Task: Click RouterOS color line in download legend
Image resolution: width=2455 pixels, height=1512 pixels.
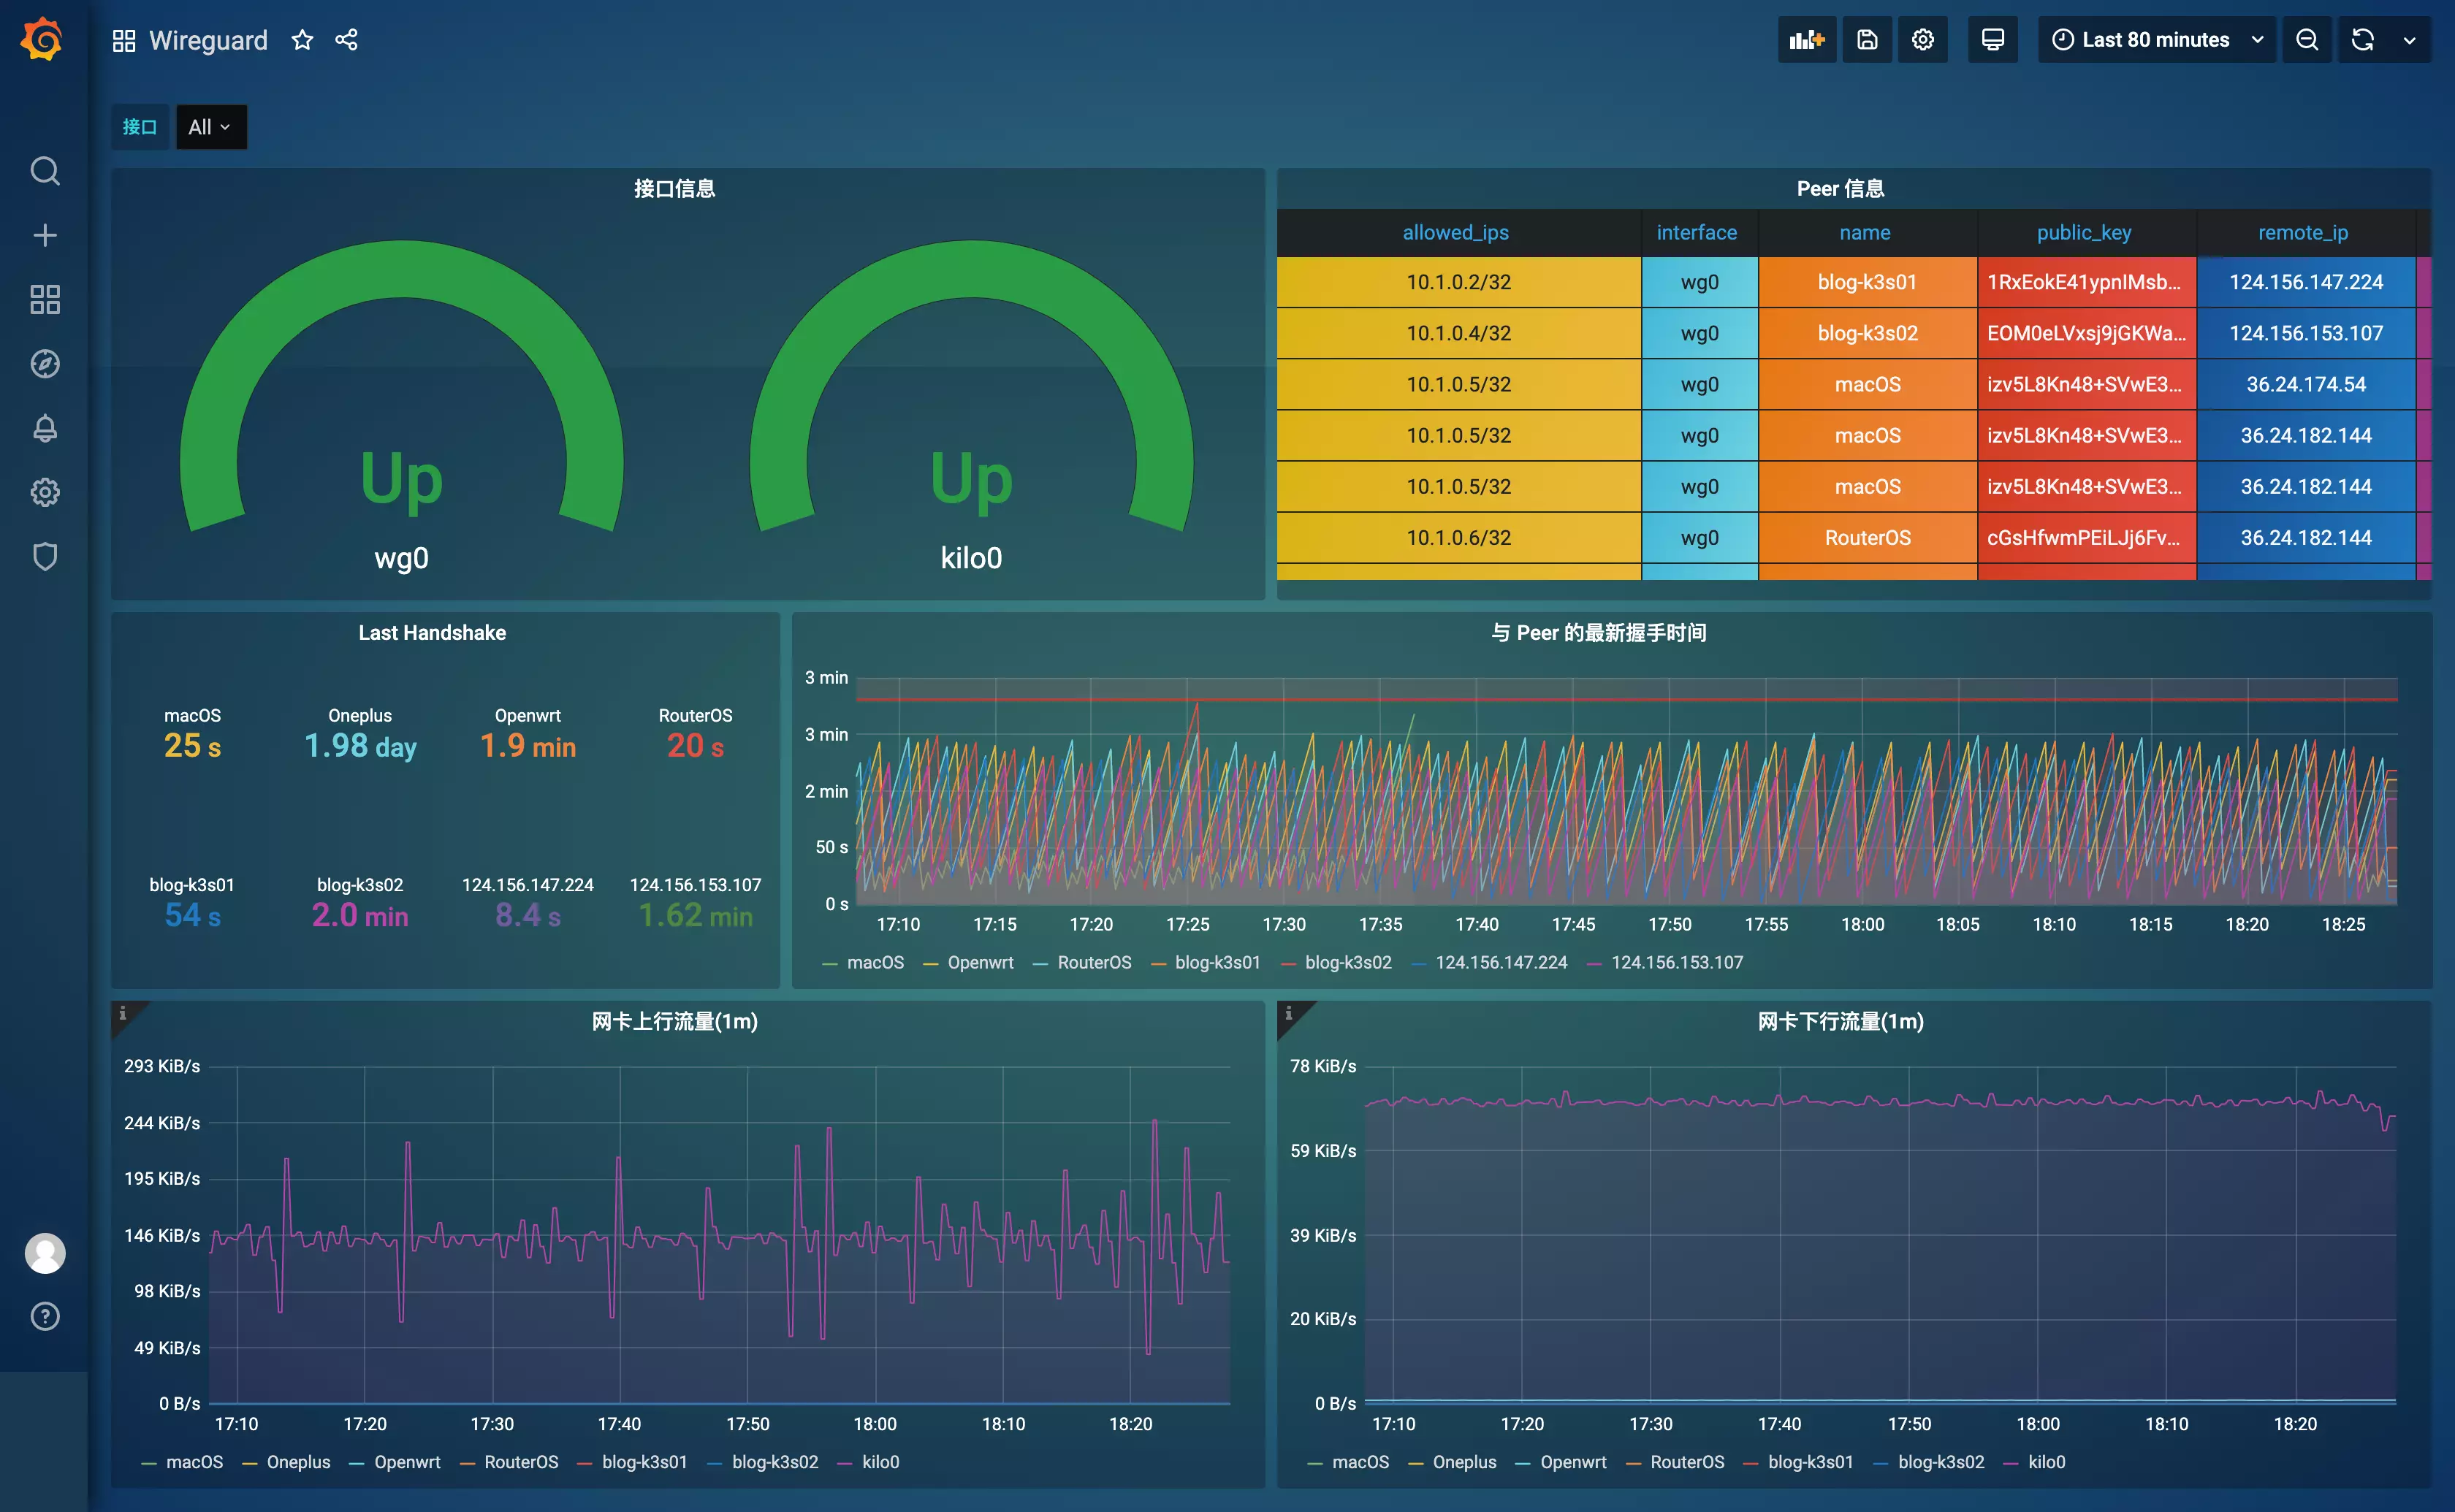Action: click(1633, 1464)
